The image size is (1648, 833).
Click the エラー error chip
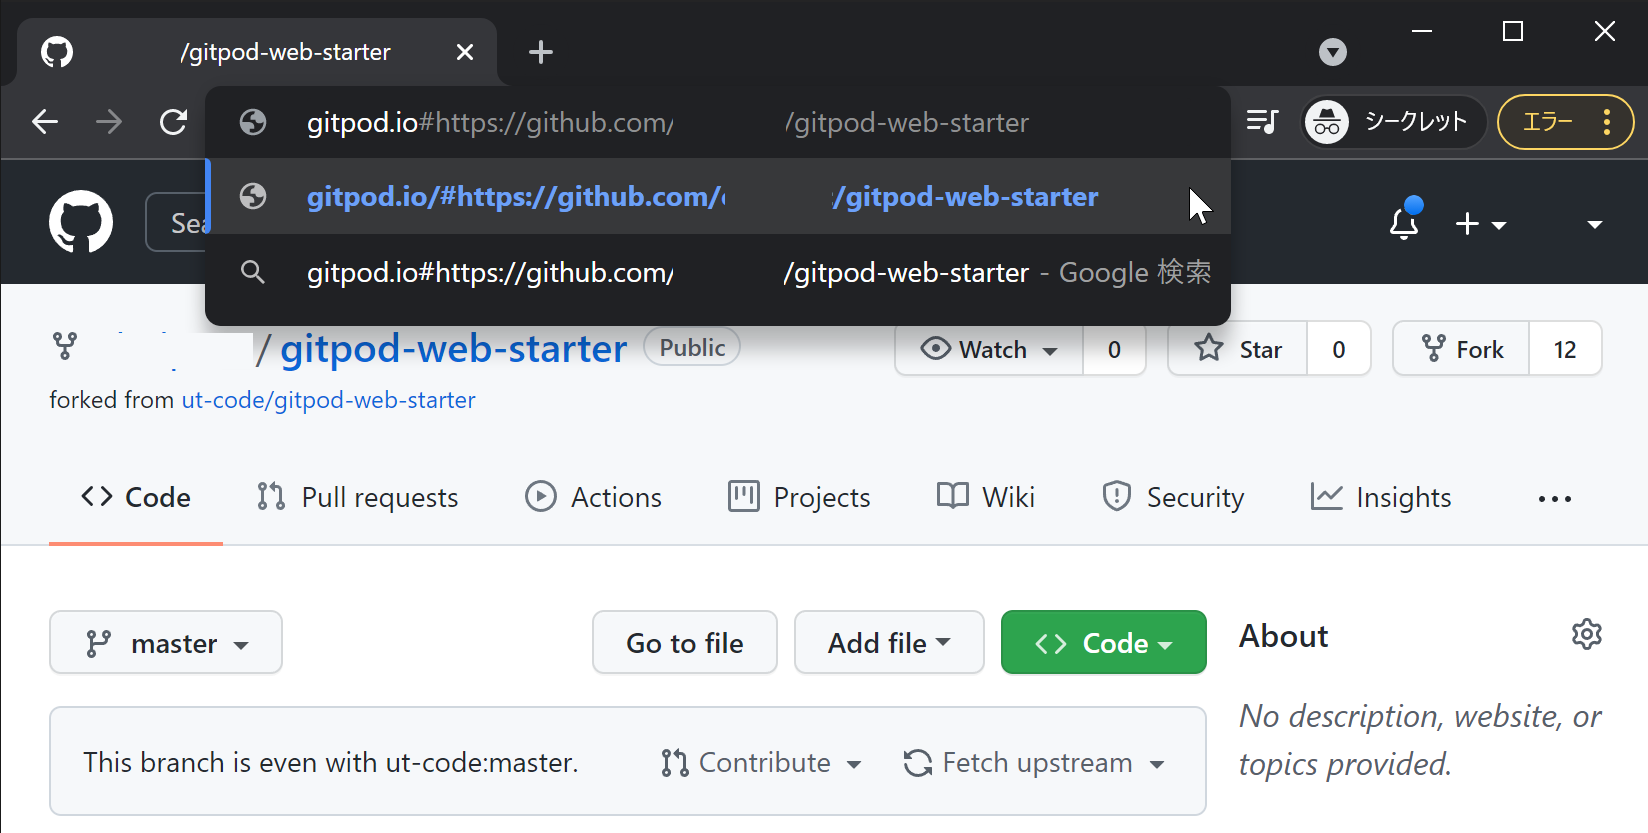click(x=1566, y=122)
